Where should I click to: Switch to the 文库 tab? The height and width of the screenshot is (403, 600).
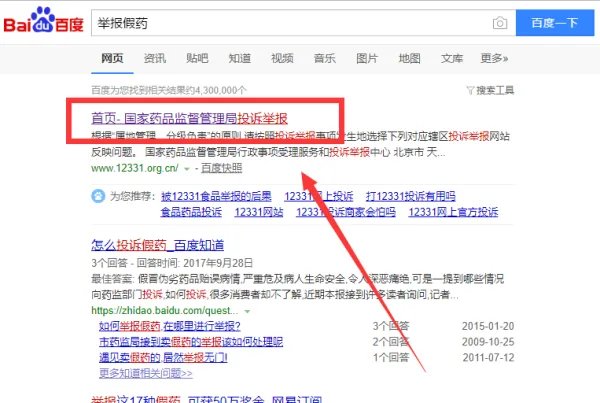point(452,58)
